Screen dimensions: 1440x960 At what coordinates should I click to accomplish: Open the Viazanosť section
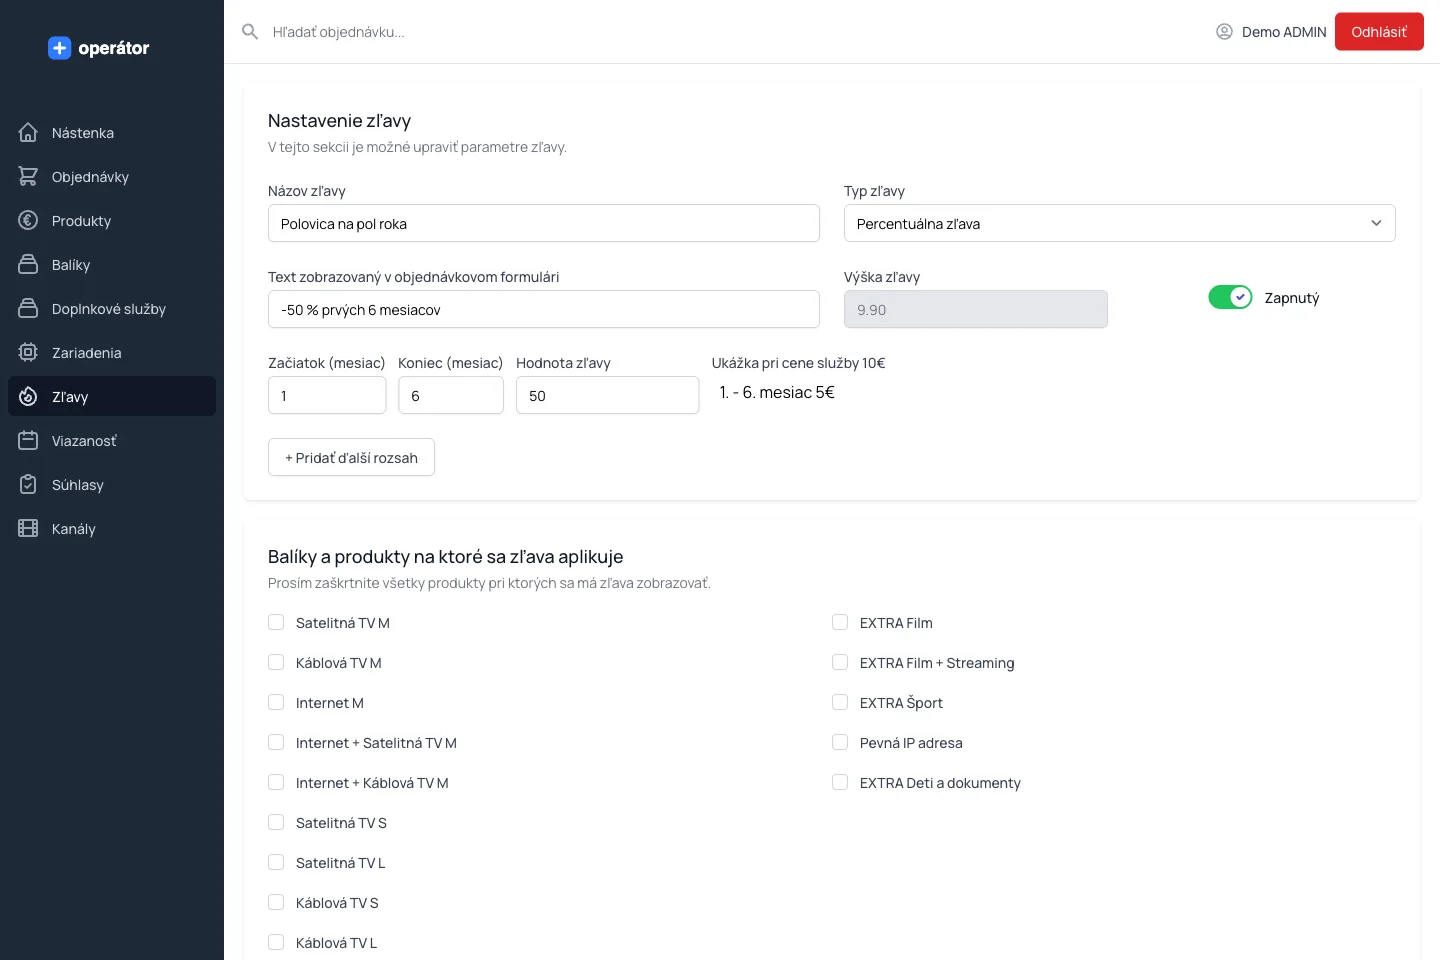pyautogui.click(x=112, y=440)
